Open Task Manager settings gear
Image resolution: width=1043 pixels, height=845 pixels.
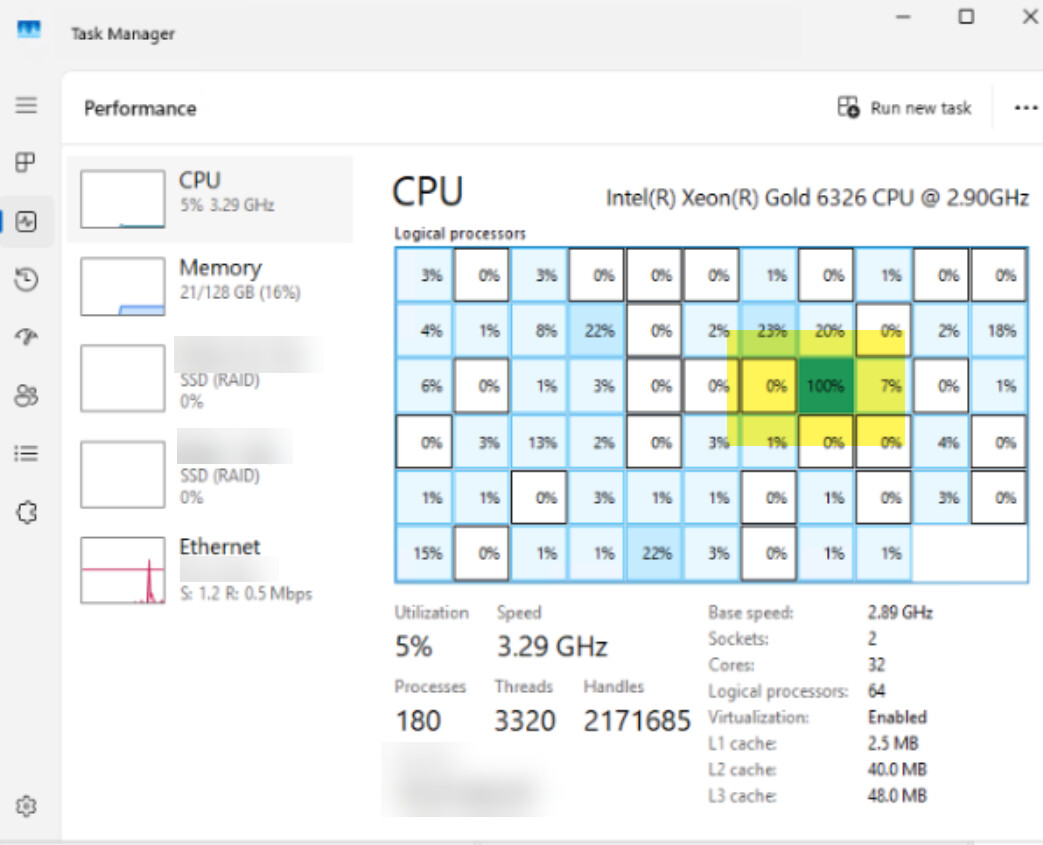(x=26, y=806)
